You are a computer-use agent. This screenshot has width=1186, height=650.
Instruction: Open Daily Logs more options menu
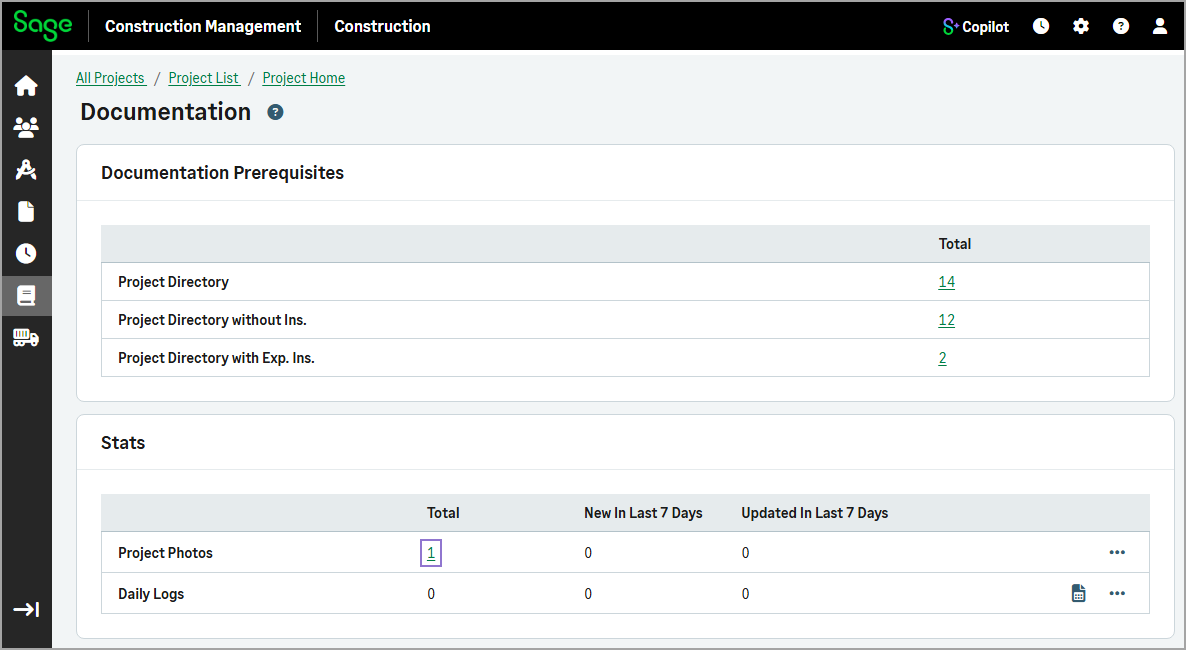tap(1117, 593)
